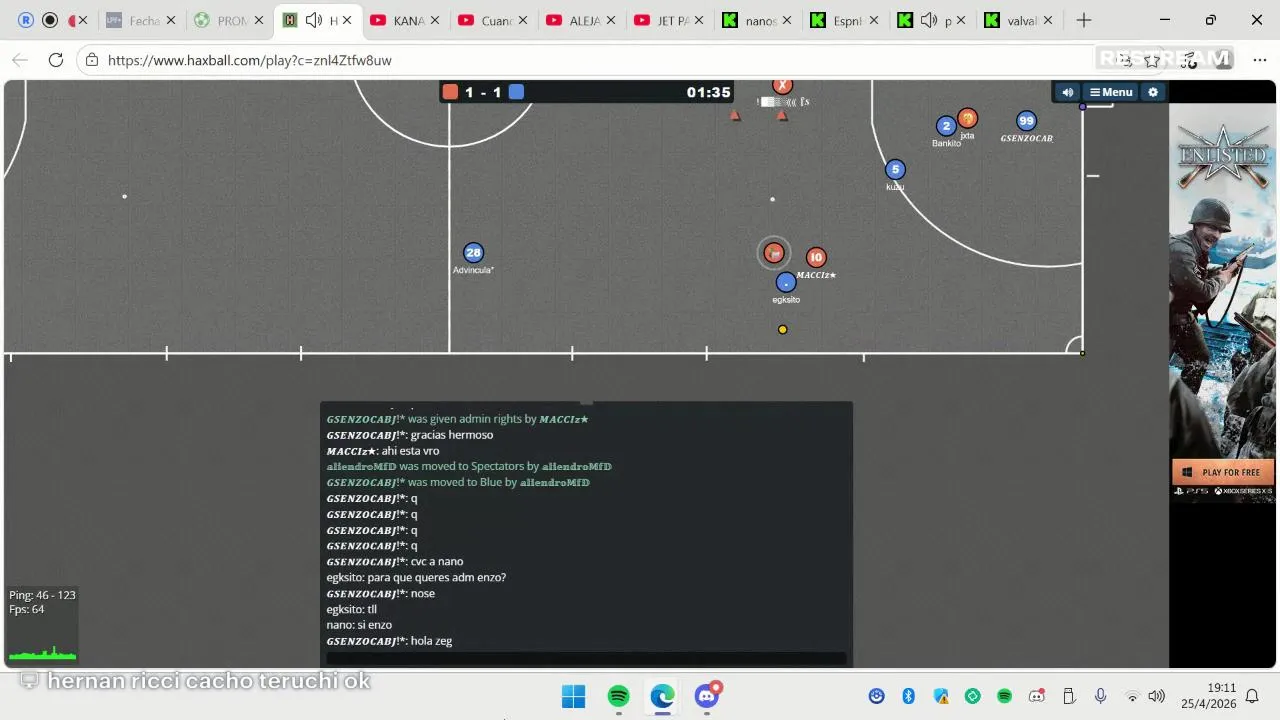This screenshot has height=720, width=1280.
Task: Click Spotify icon in system tray
Action: [x=1005, y=696]
